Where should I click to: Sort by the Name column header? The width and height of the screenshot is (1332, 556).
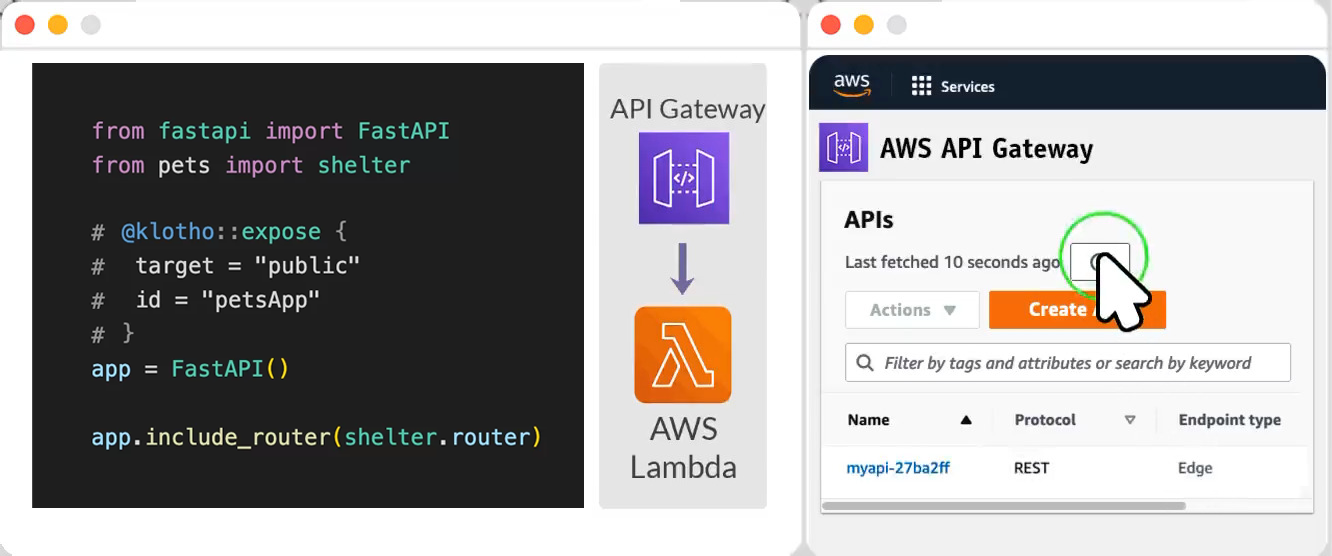pyautogui.click(x=868, y=420)
